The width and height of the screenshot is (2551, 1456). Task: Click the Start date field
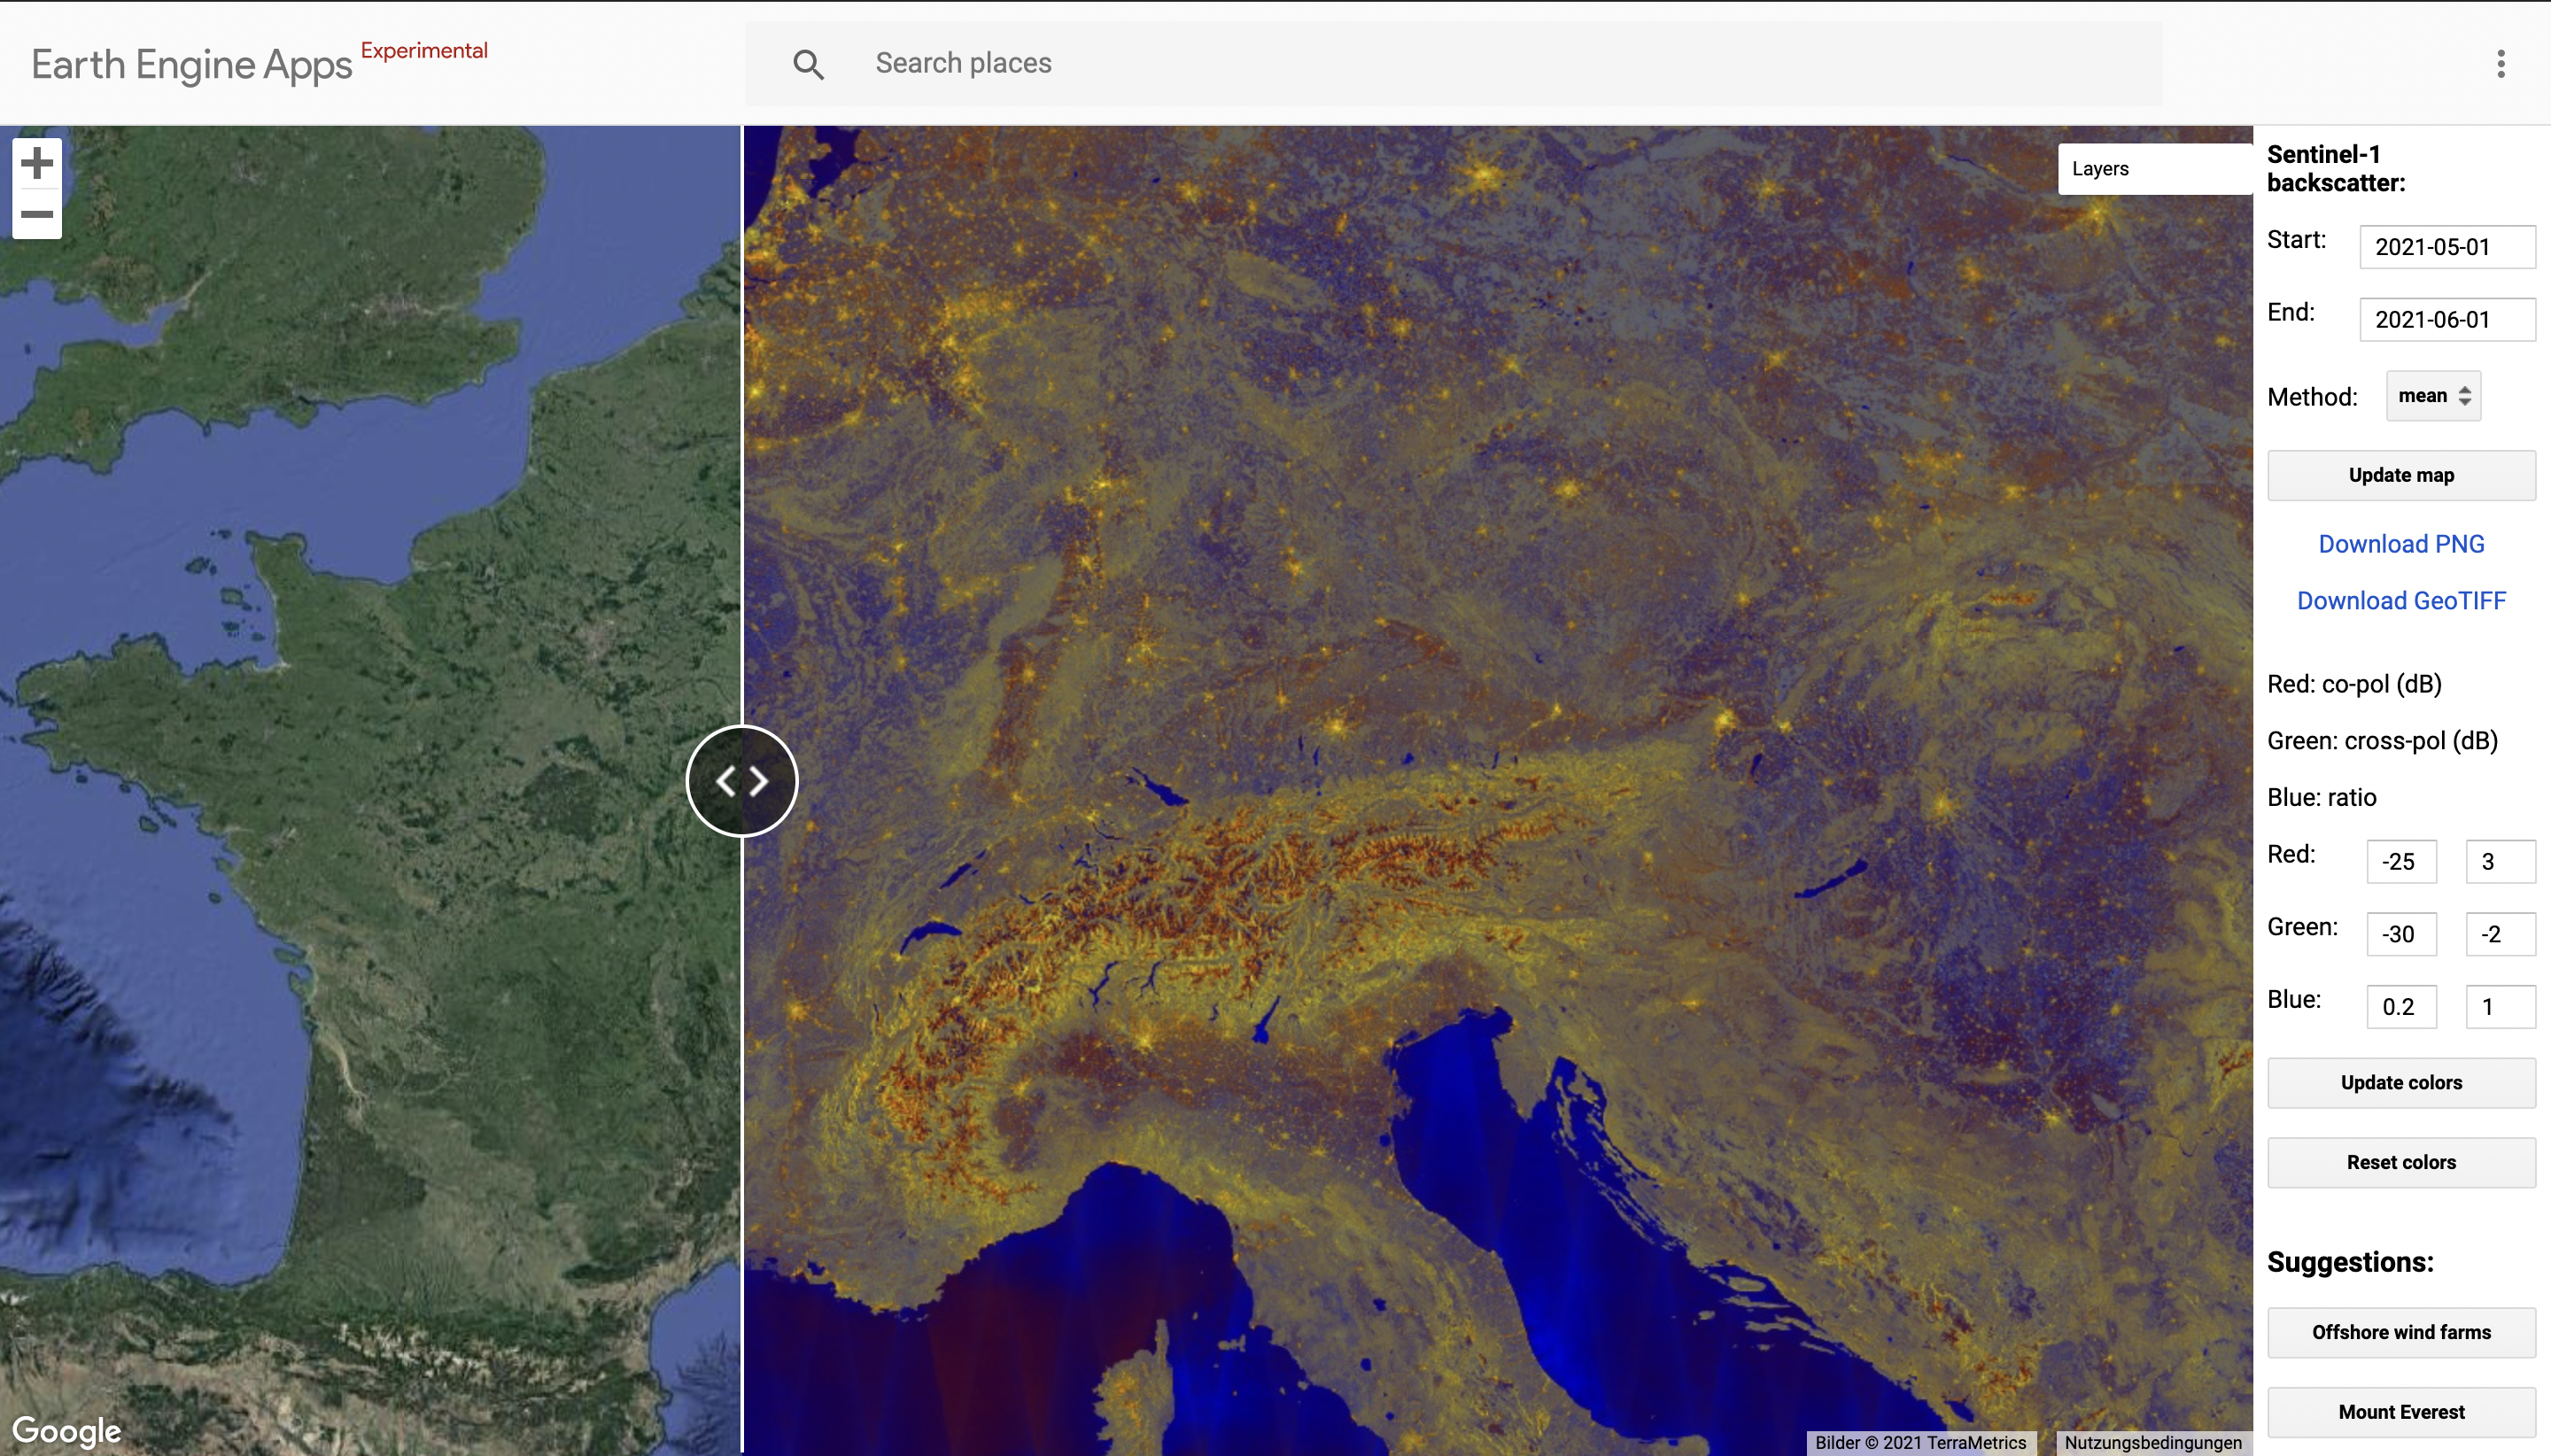(2446, 247)
